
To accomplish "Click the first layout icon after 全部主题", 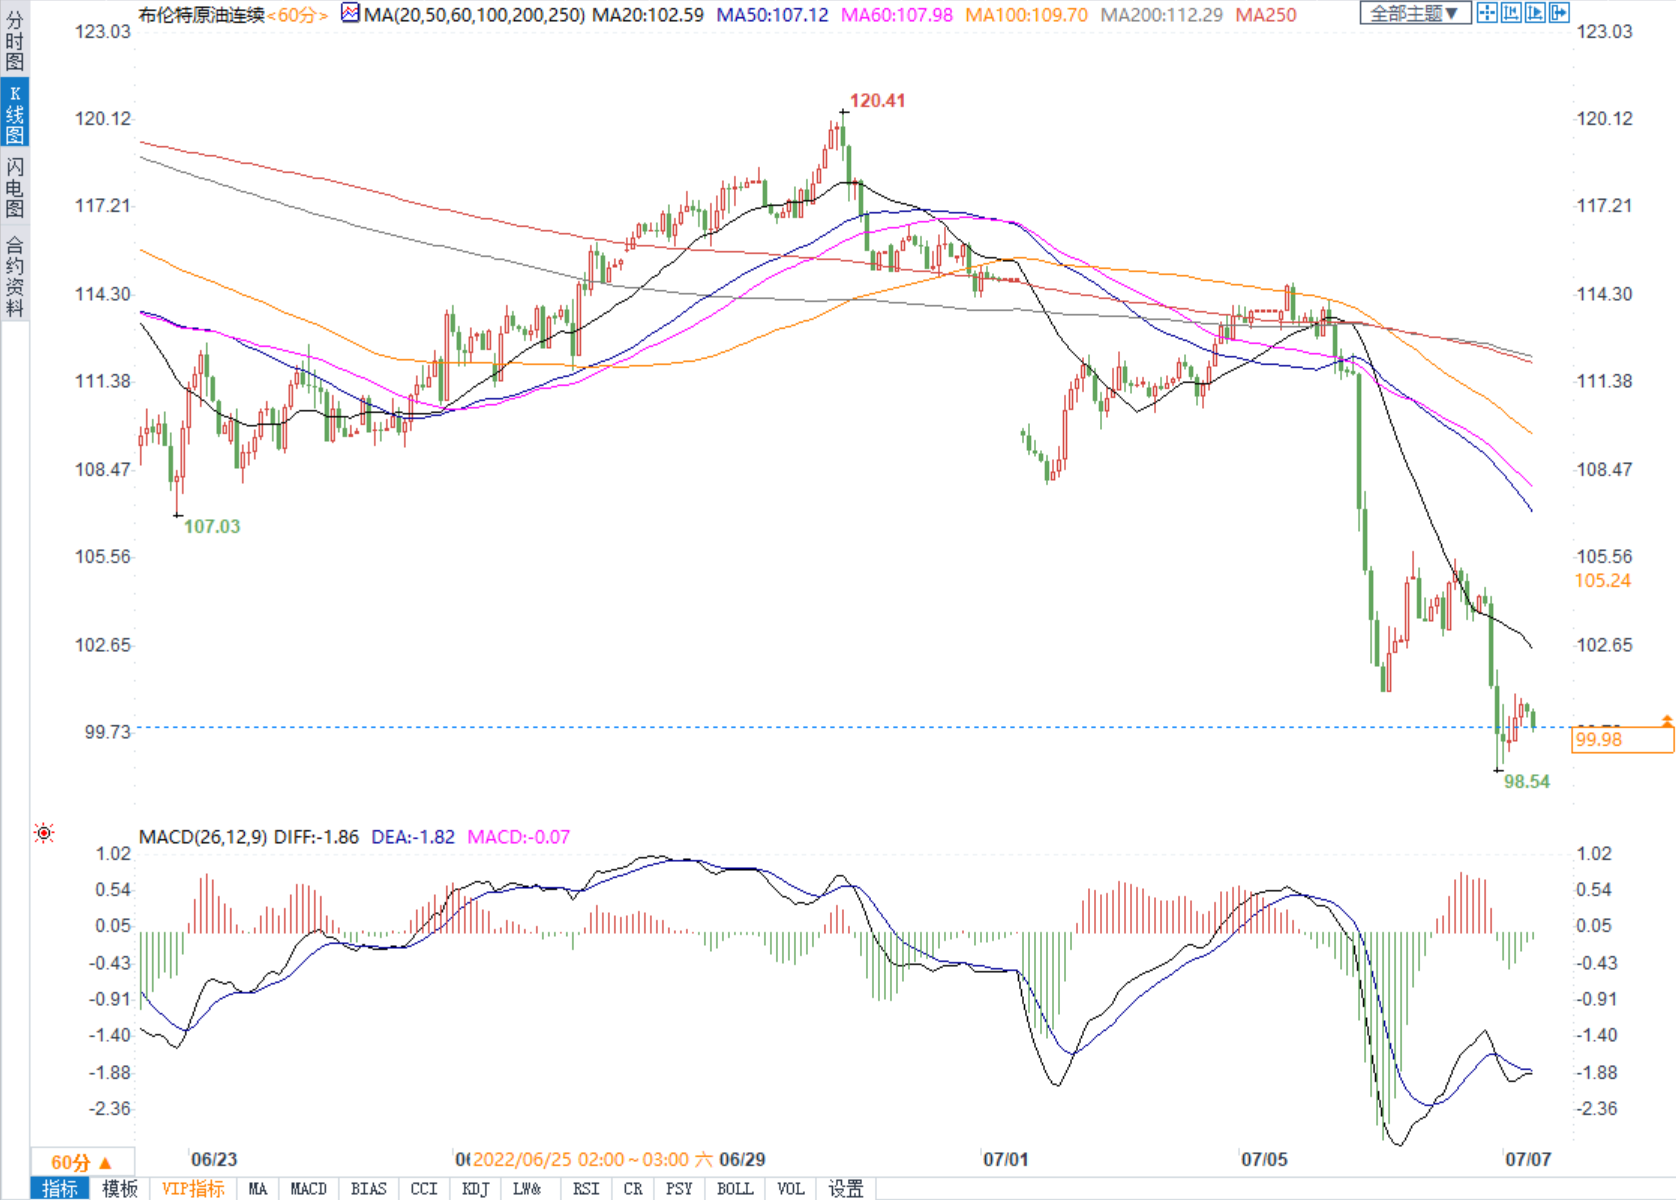I will (x=1486, y=13).
